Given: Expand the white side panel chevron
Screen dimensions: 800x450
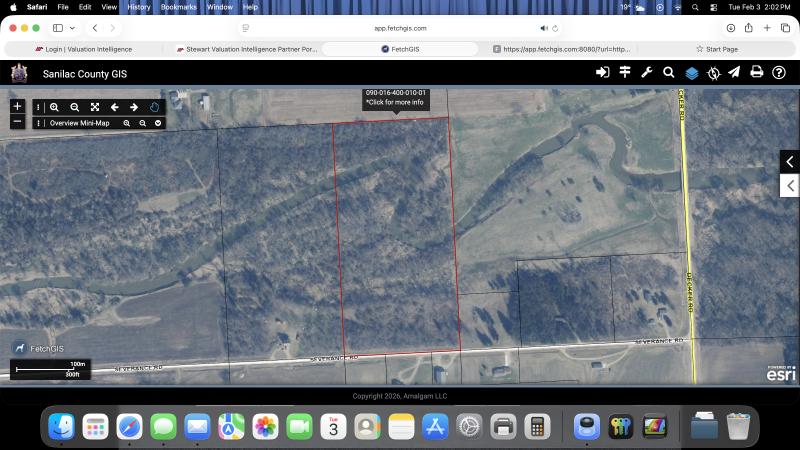Looking at the screenshot, I should point(789,185).
